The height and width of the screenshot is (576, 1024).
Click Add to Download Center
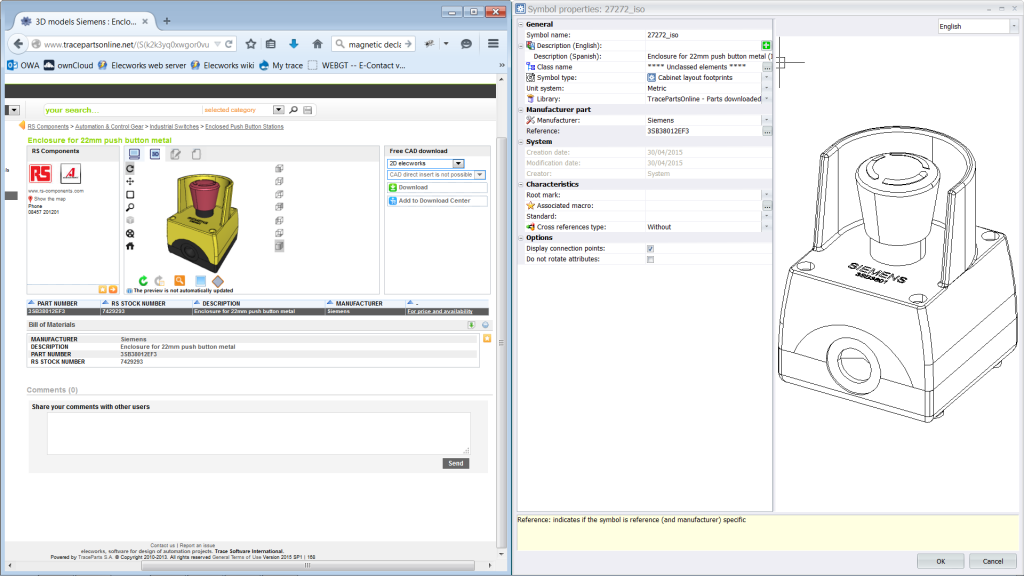pyautogui.click(x=437, y=200)
